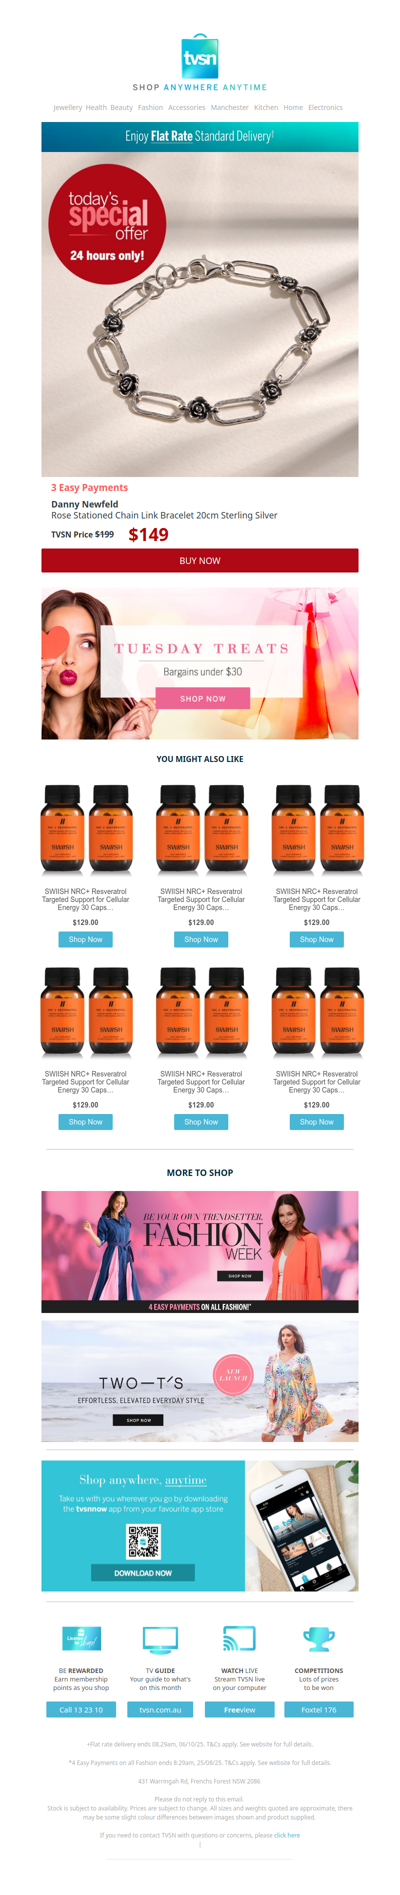This screenshot has width=400, height=1895.
Task: Click SHOP NOW on Tuesday Treats banner
Action: (x=203, y=698)
